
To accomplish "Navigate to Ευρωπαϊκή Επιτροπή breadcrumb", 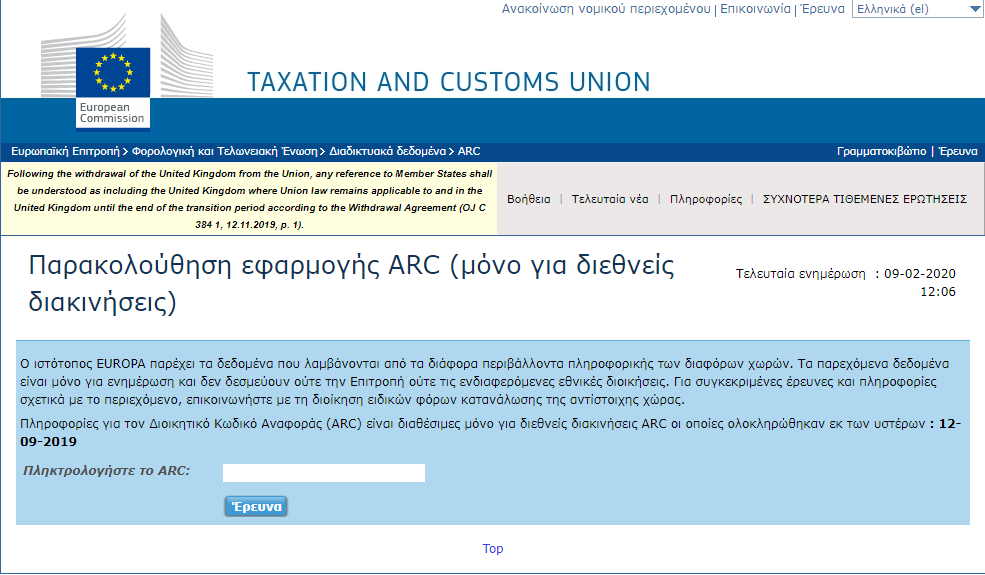I will [x=64, y=151].
